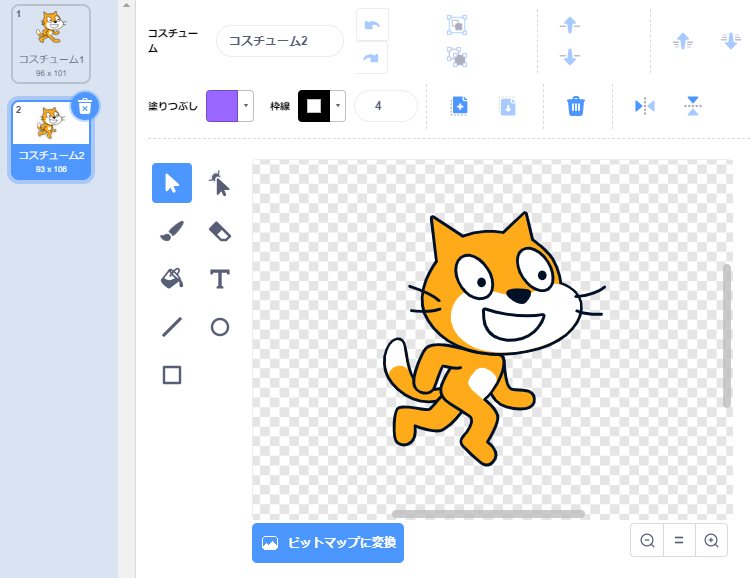Zoom in the canvas
Image resolution: width=752 pixels, height=578 pixels.
tap(711, 540)
